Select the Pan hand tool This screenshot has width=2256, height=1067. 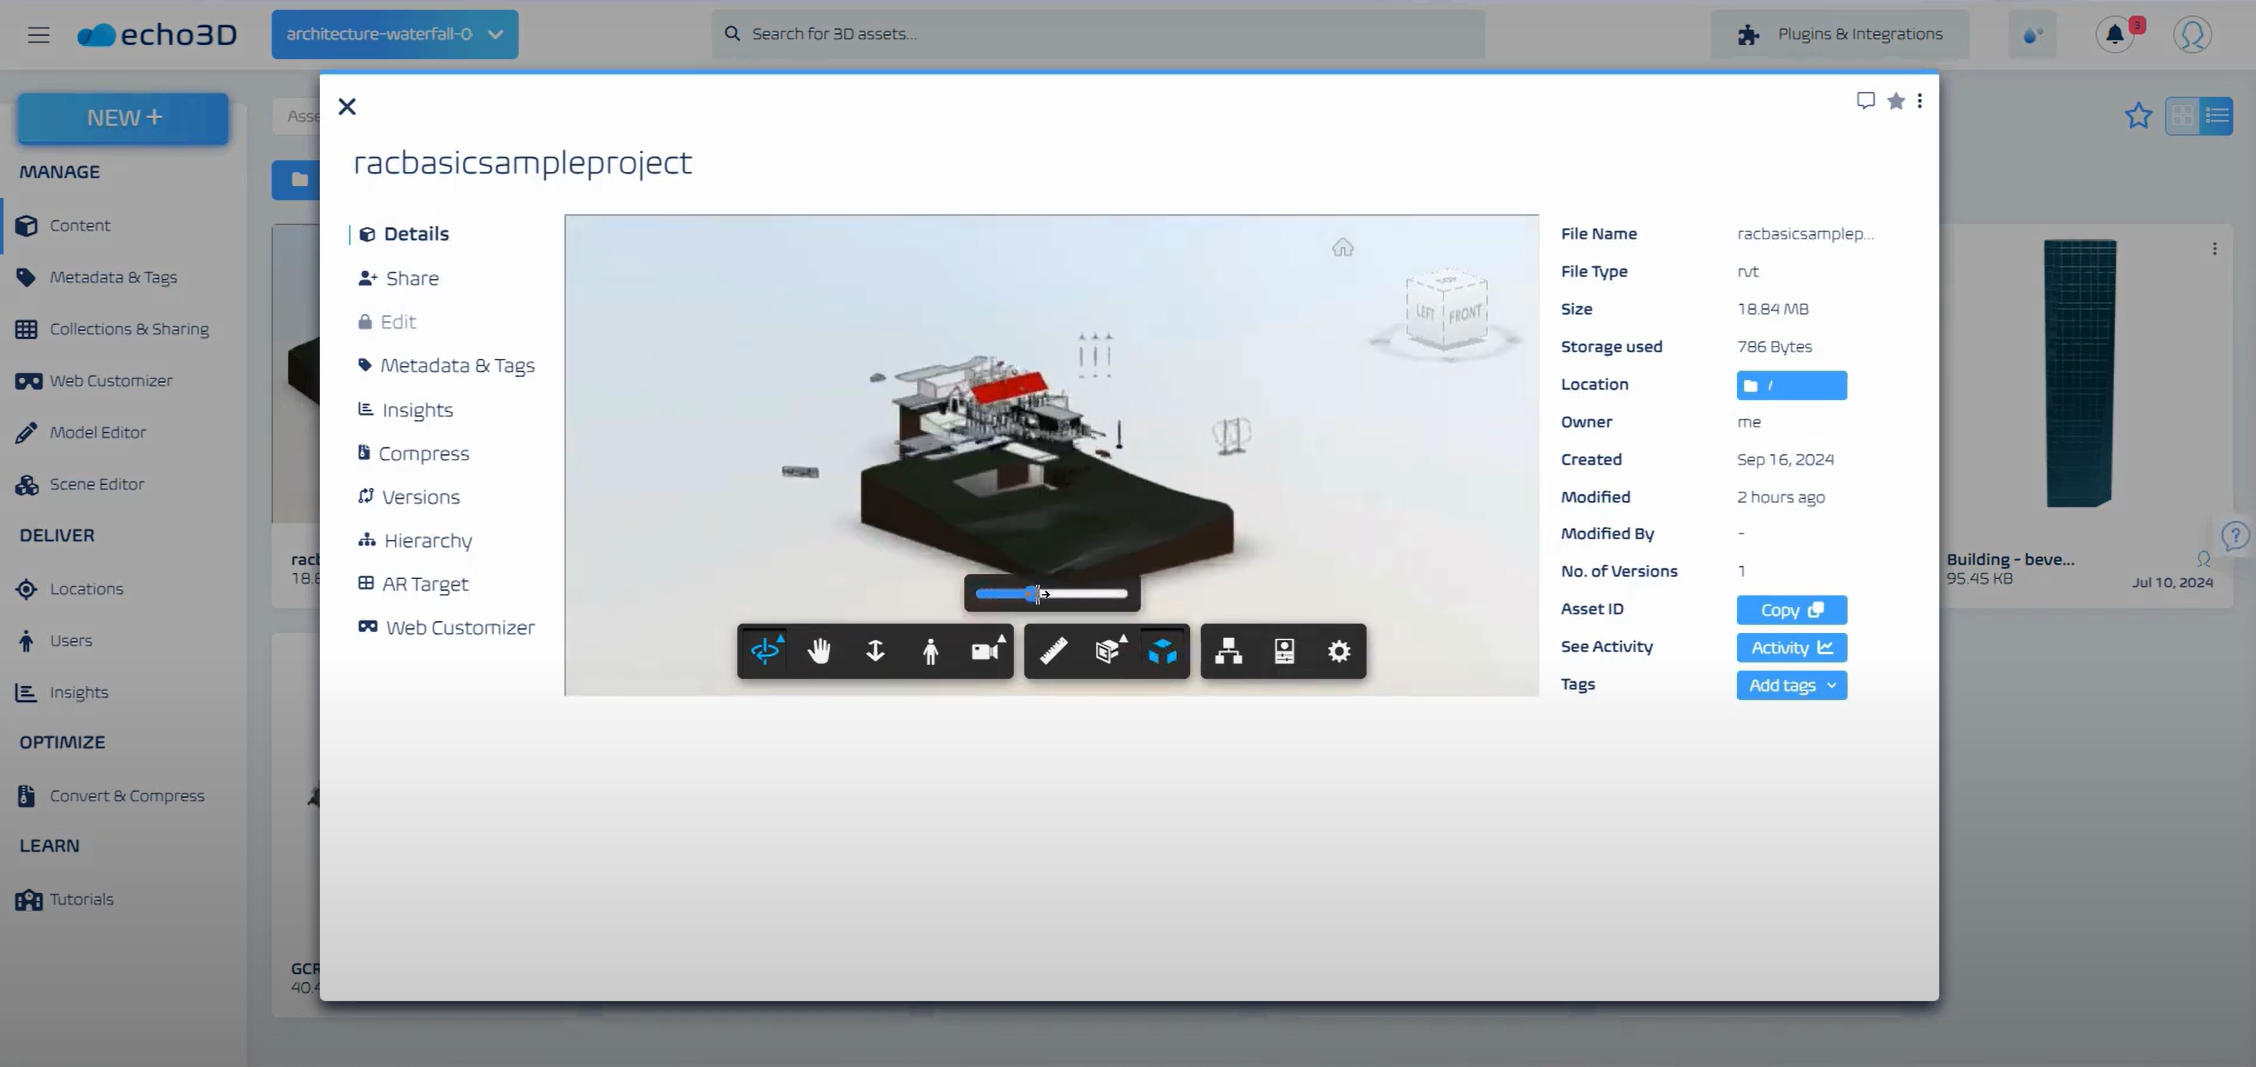[819, 651]
